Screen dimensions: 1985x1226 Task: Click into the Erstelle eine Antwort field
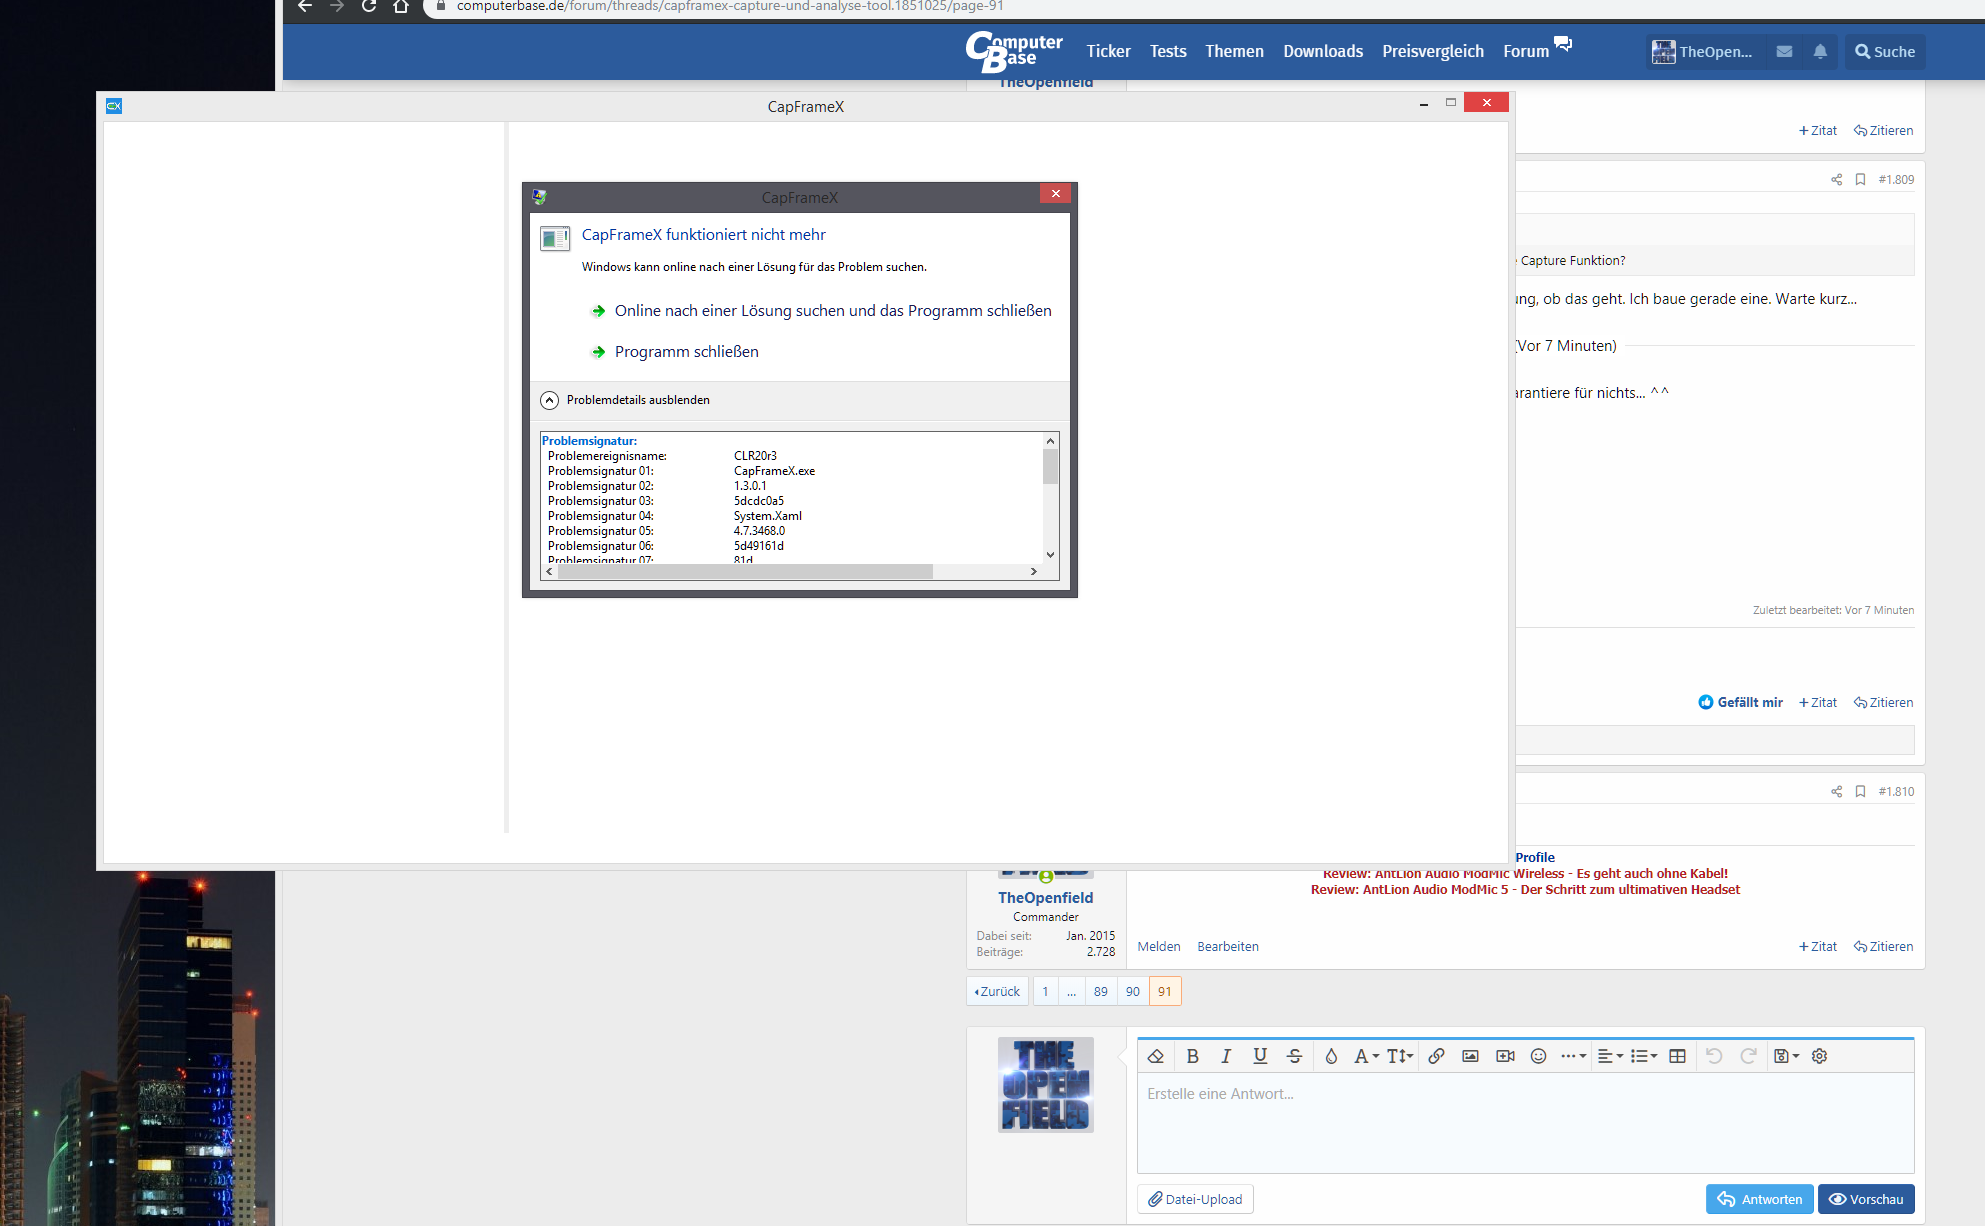click(1524, 1122)
